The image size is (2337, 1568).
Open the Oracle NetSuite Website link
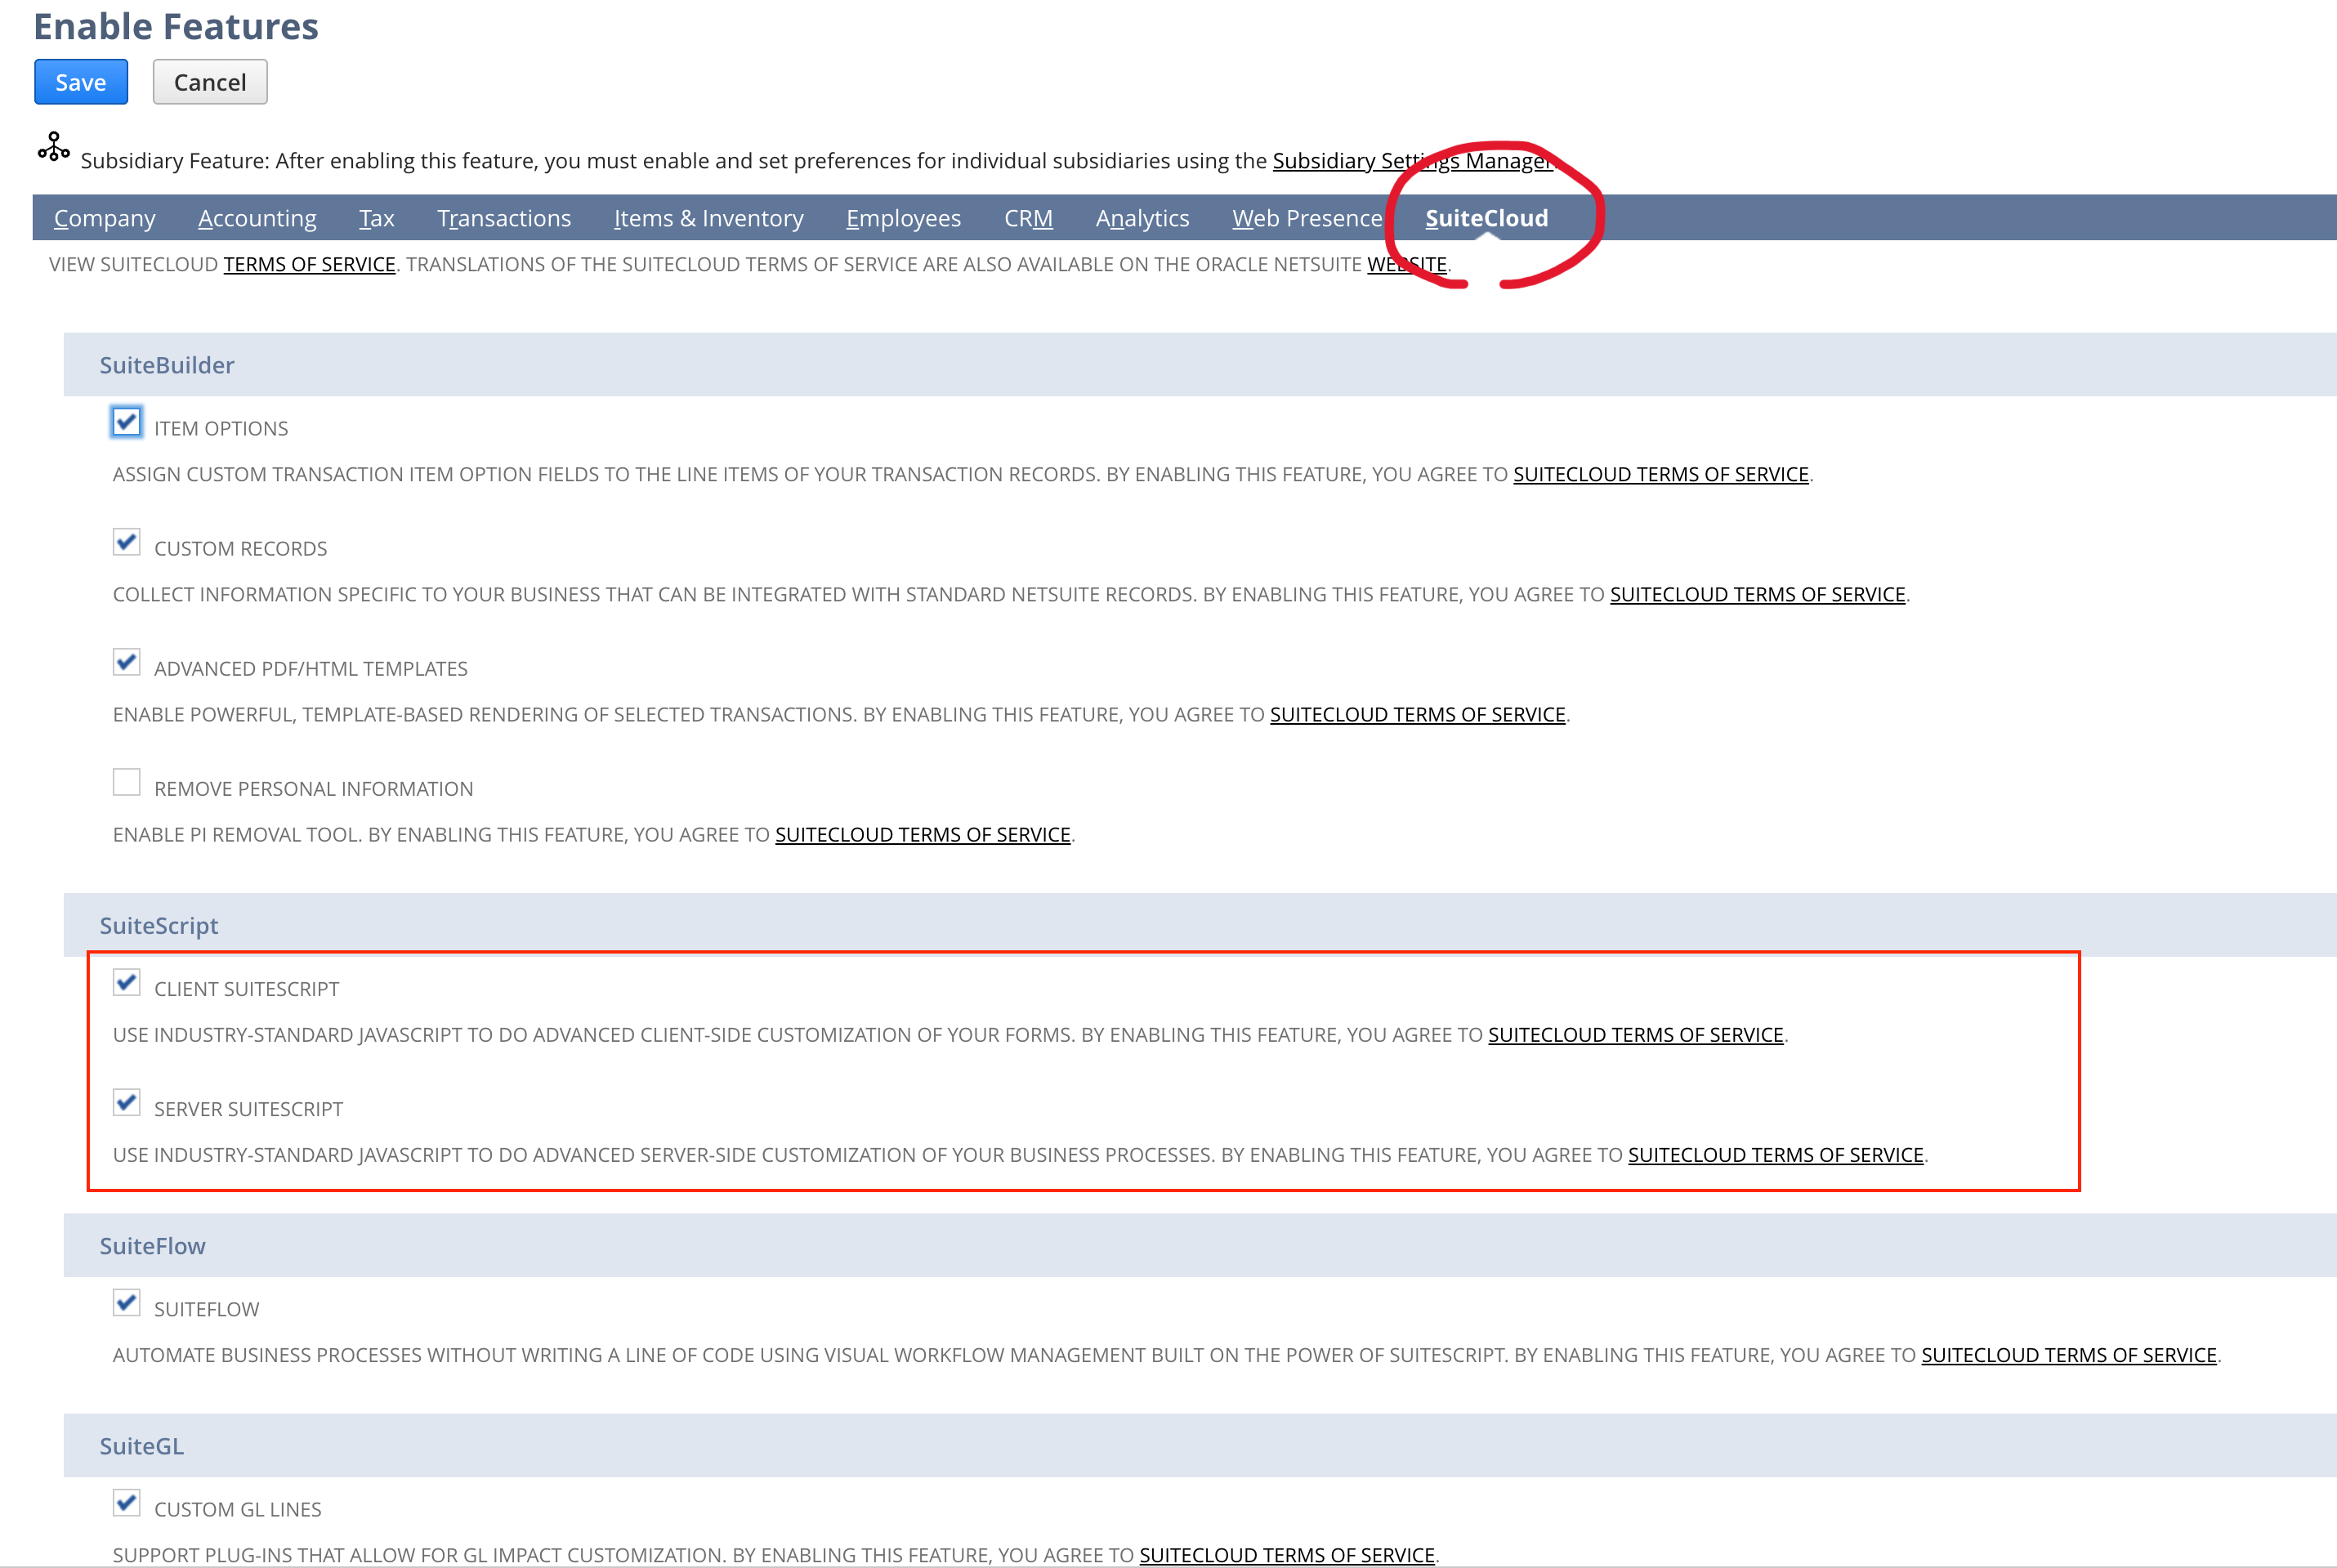(1407, 265)
